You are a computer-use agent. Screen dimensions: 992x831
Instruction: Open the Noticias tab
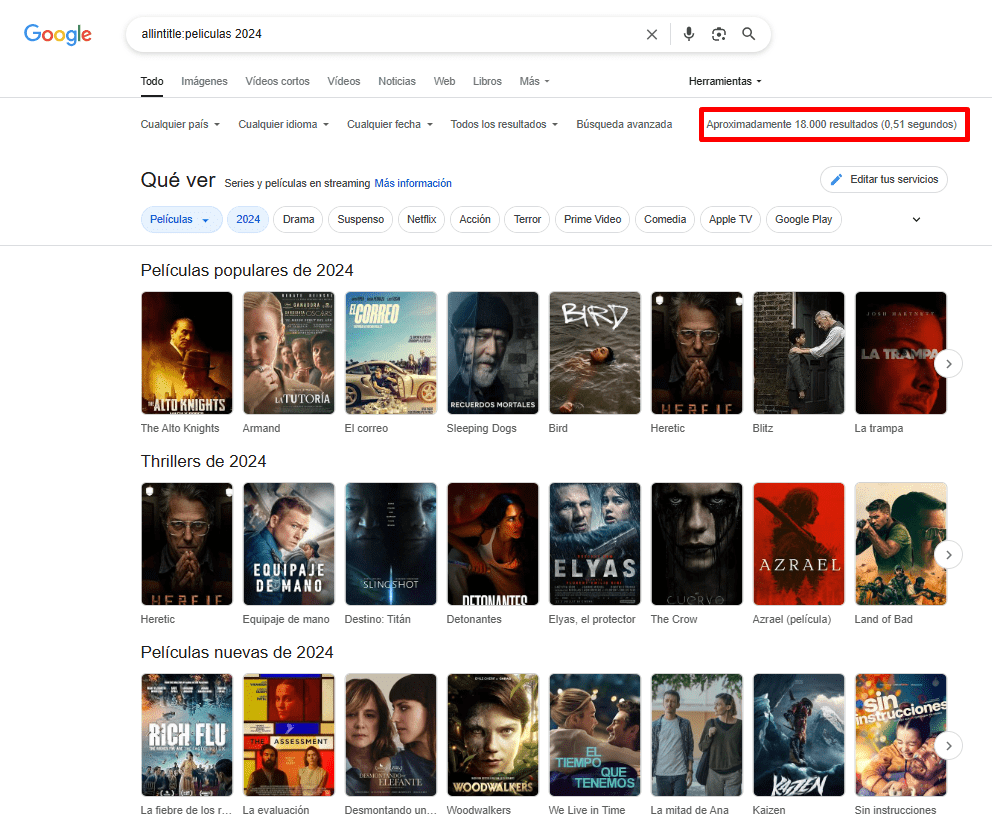(397, 82)
